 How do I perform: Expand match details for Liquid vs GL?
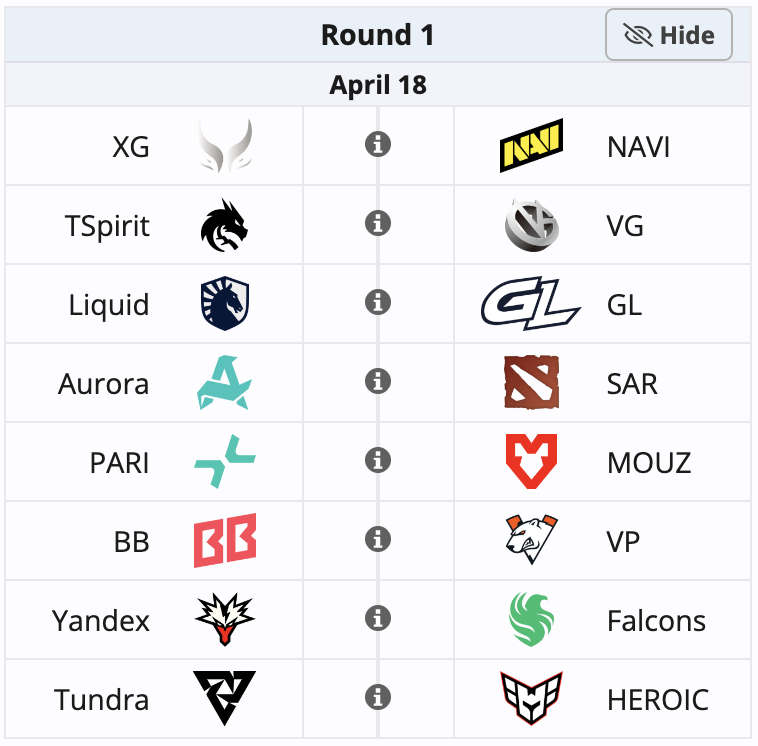(377, 302)
